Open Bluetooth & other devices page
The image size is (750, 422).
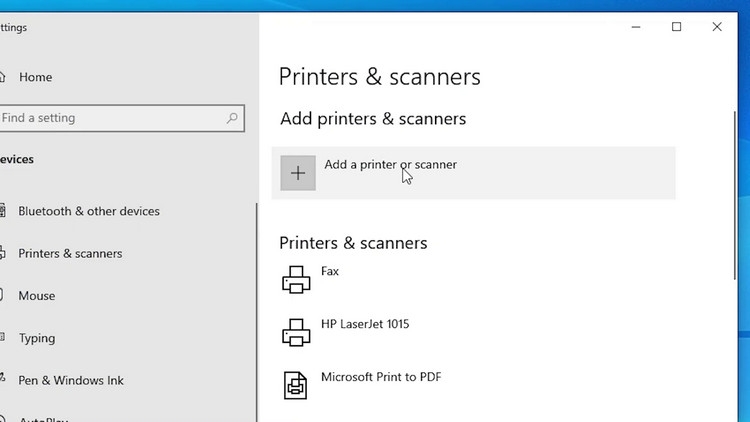pos(89,211)
